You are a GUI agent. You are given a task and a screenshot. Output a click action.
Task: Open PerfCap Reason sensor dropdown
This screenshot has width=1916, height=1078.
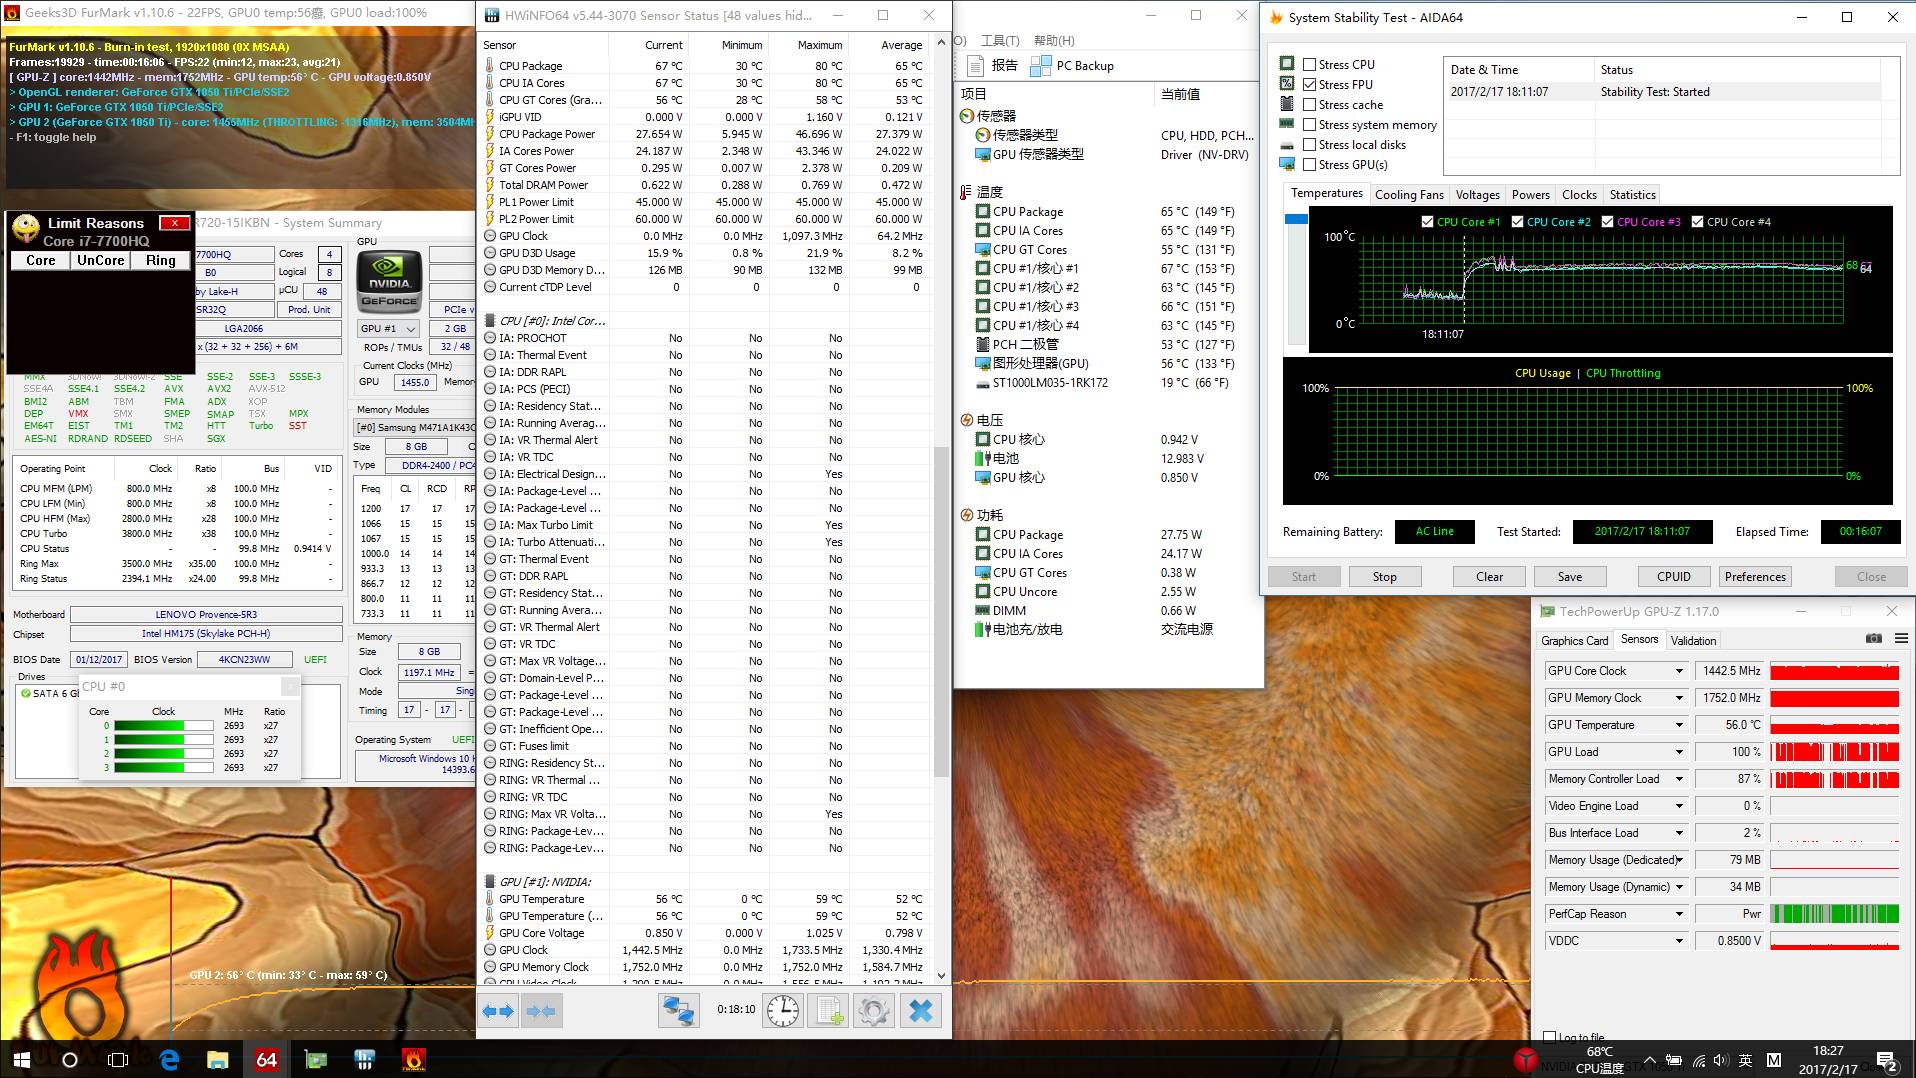1679,914
